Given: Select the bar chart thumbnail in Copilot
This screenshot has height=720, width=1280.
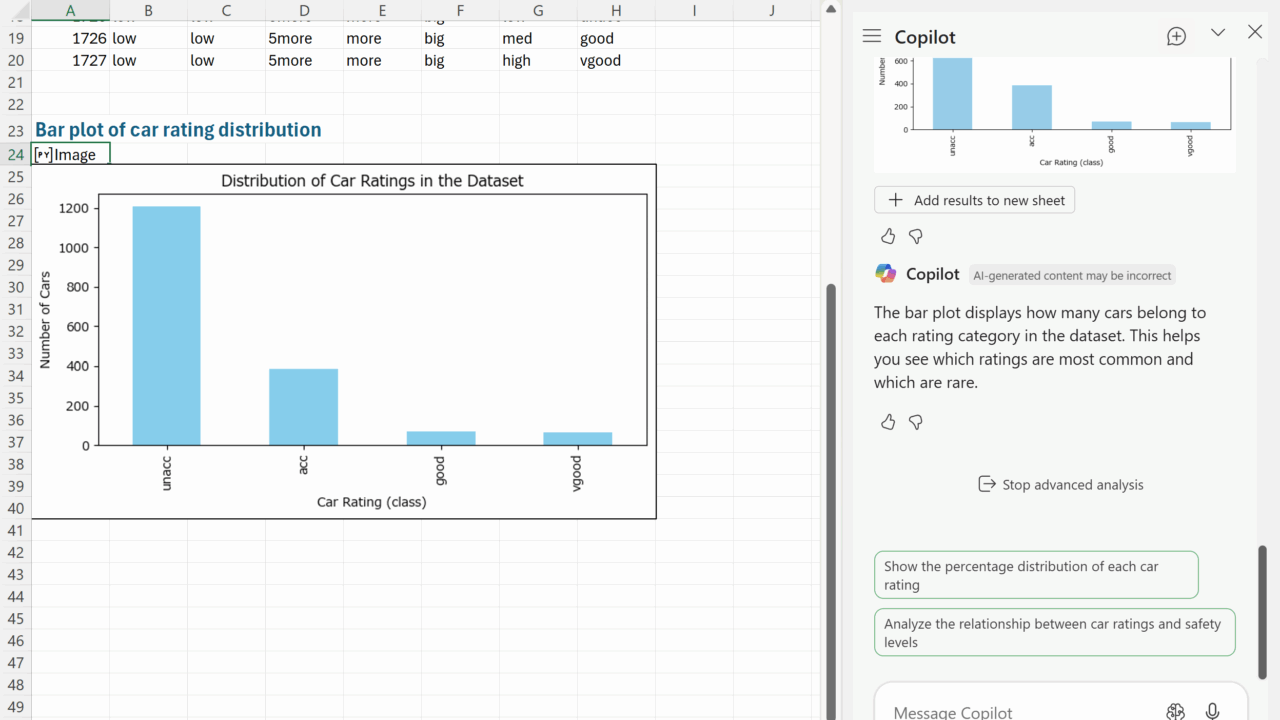Looking at the screenshot, I should [1054, 112].
